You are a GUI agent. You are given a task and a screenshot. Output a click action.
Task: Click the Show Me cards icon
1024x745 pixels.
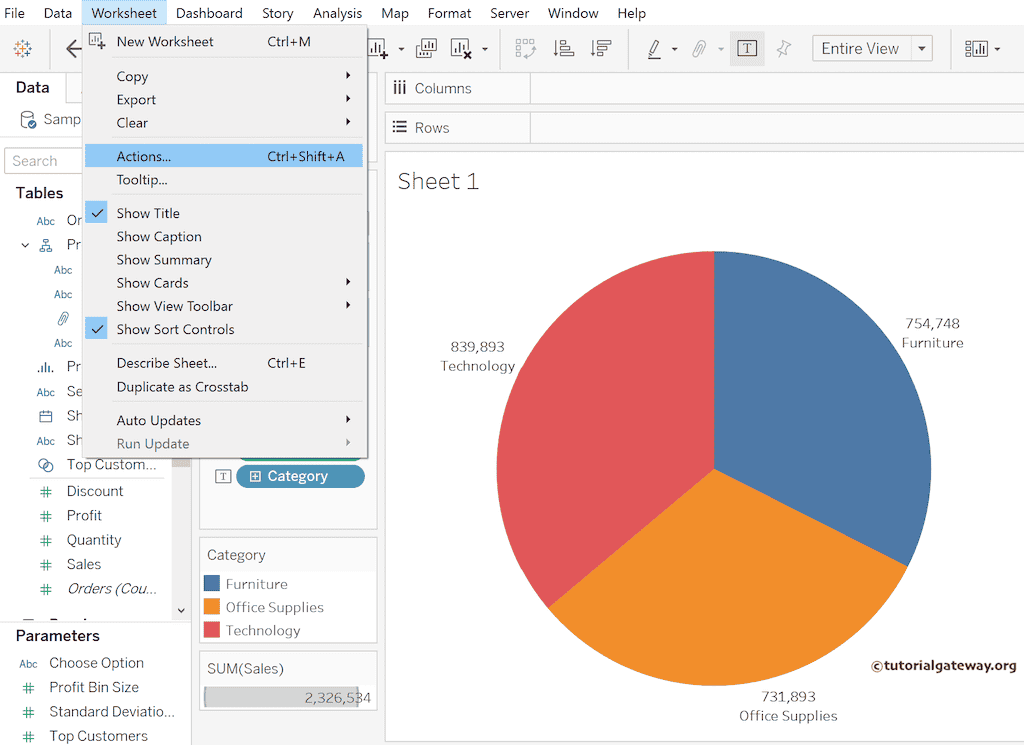[x=976, y=48]
